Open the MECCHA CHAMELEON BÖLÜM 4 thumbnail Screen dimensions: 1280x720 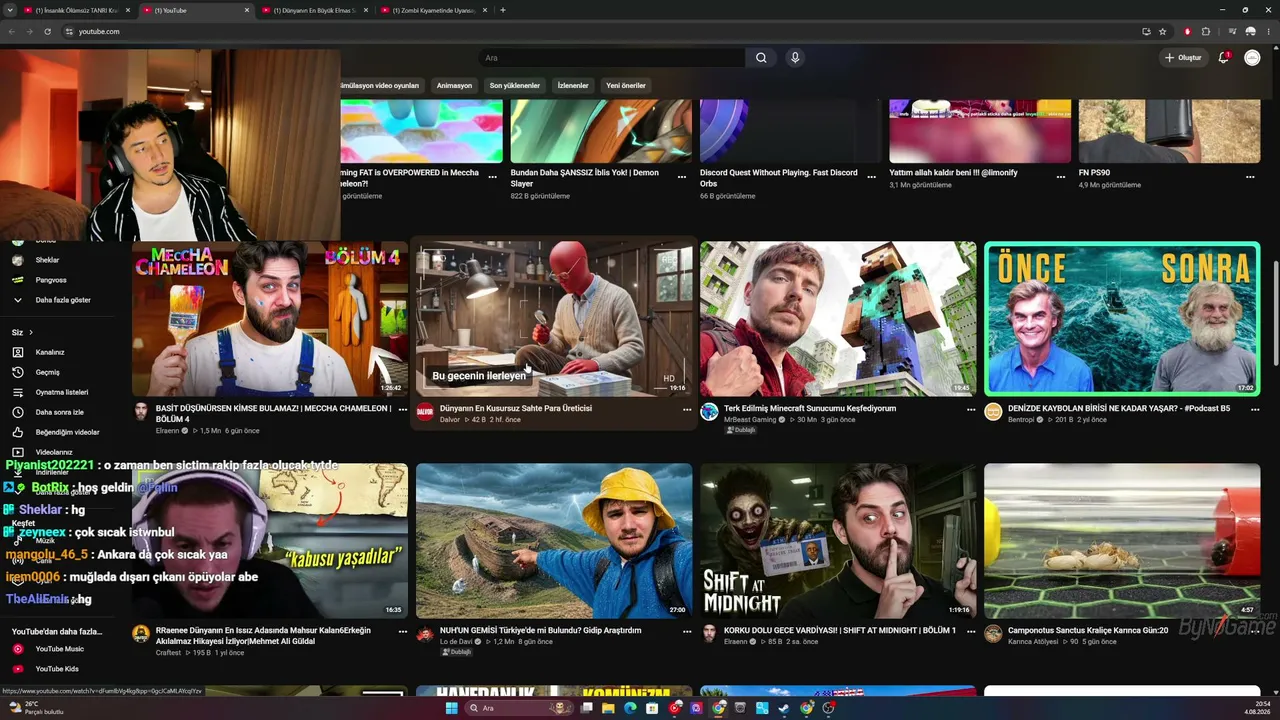click(x=270, y=319)
